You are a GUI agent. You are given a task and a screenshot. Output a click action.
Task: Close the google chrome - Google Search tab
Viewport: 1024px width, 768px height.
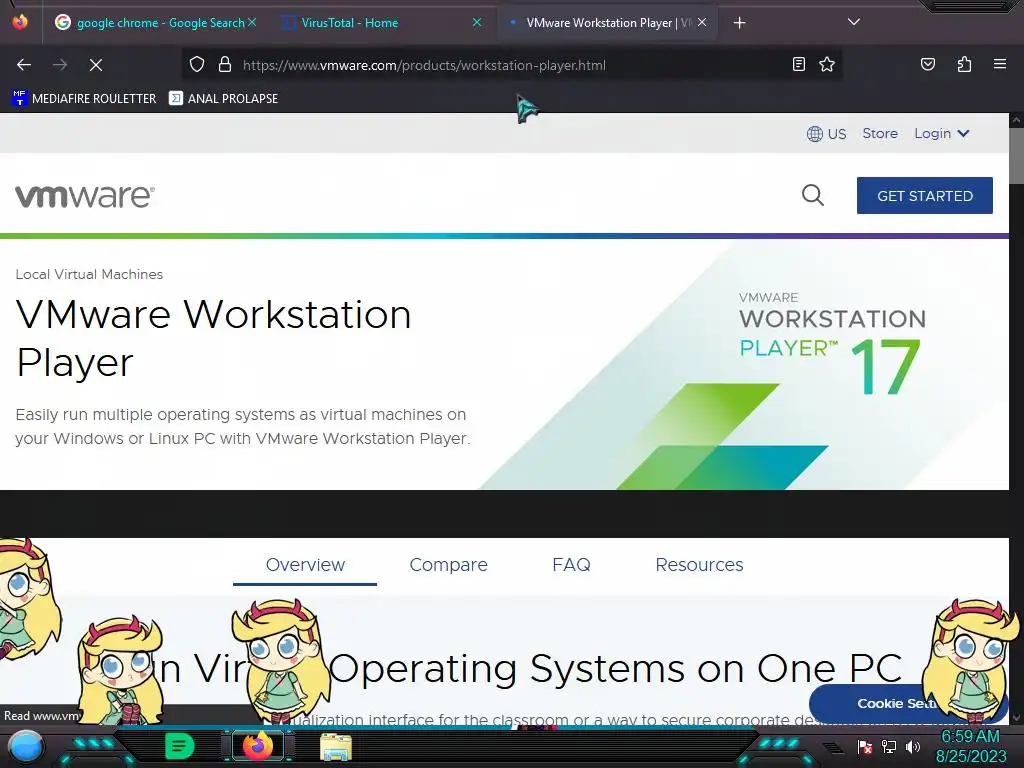(252, 22)
